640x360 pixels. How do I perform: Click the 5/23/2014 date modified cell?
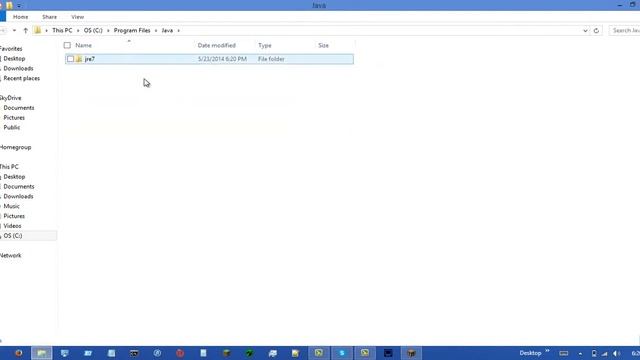[222, 59]
